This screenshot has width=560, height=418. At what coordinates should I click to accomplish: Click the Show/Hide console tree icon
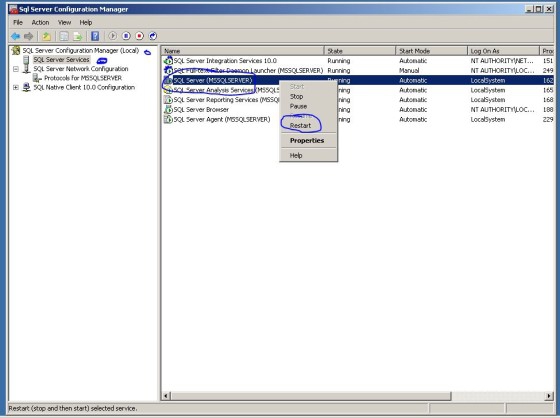pos(64,36)
